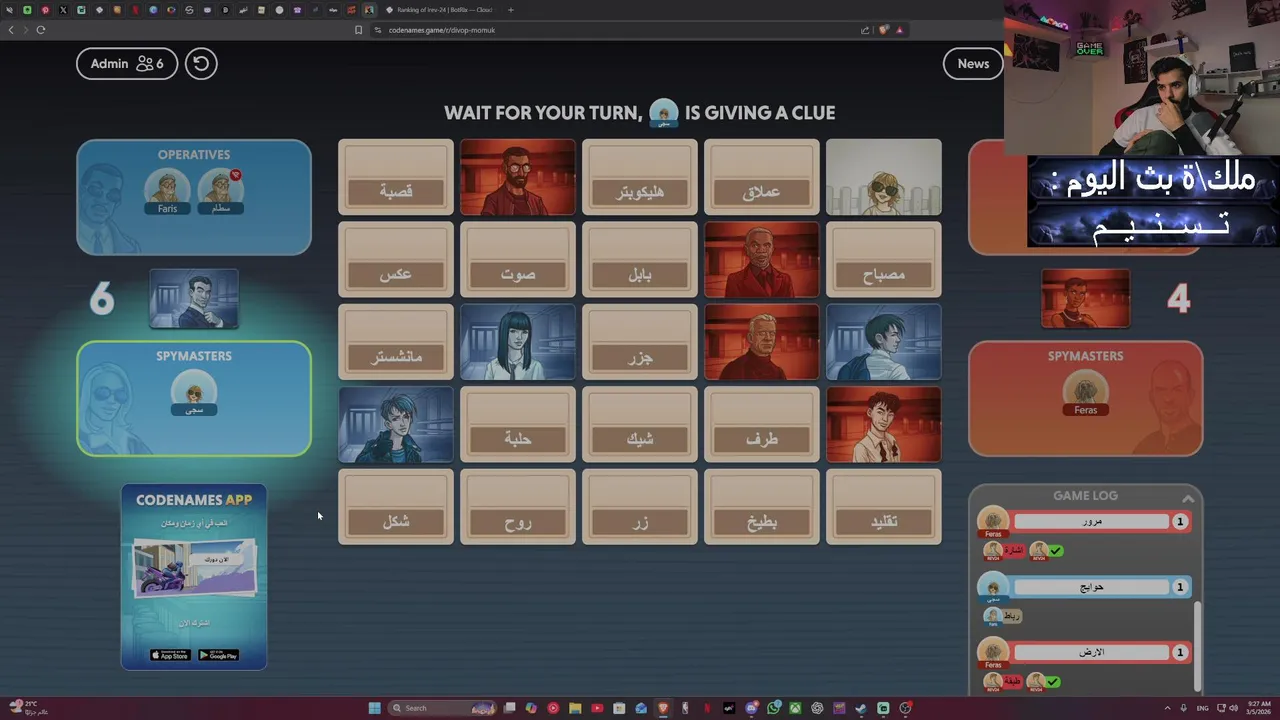Switch to the active Codenames pinned tab
Screen dimensions: 1280x720
[369, 10]
